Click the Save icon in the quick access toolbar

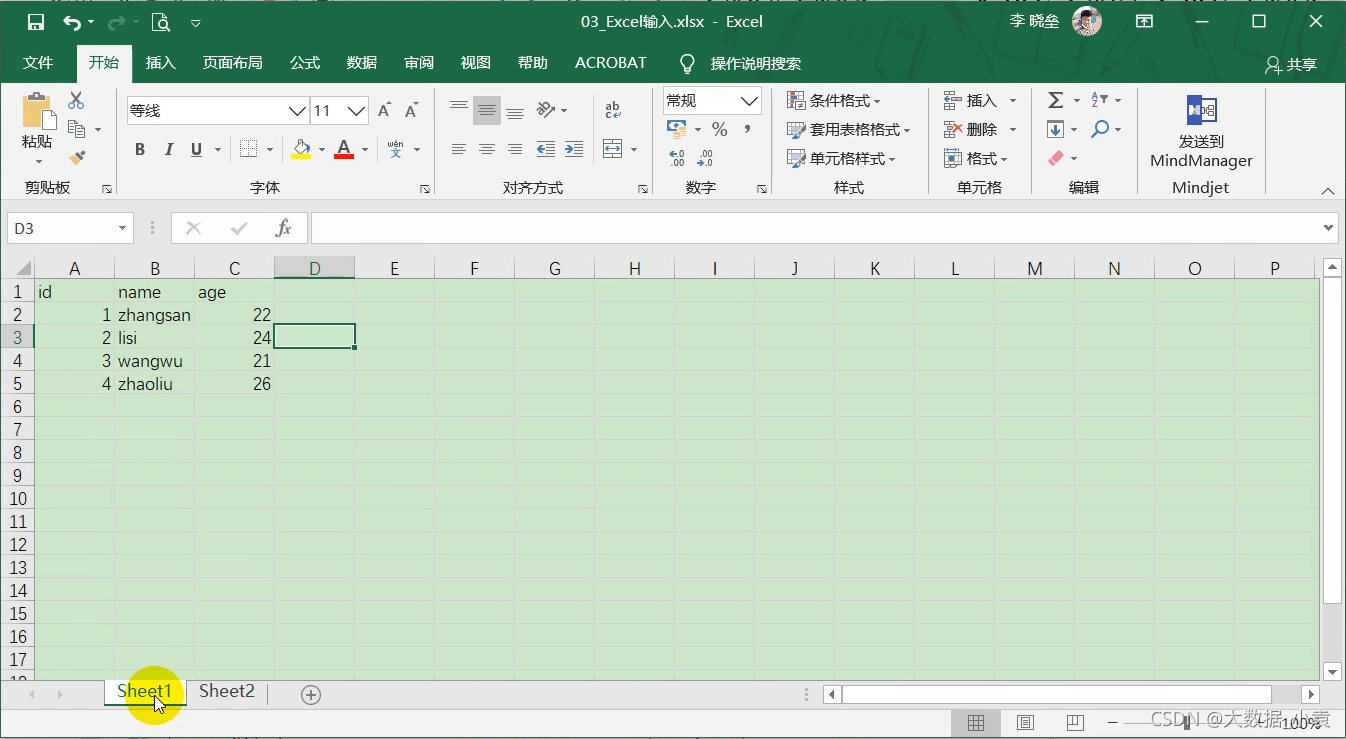click(36, 21)
